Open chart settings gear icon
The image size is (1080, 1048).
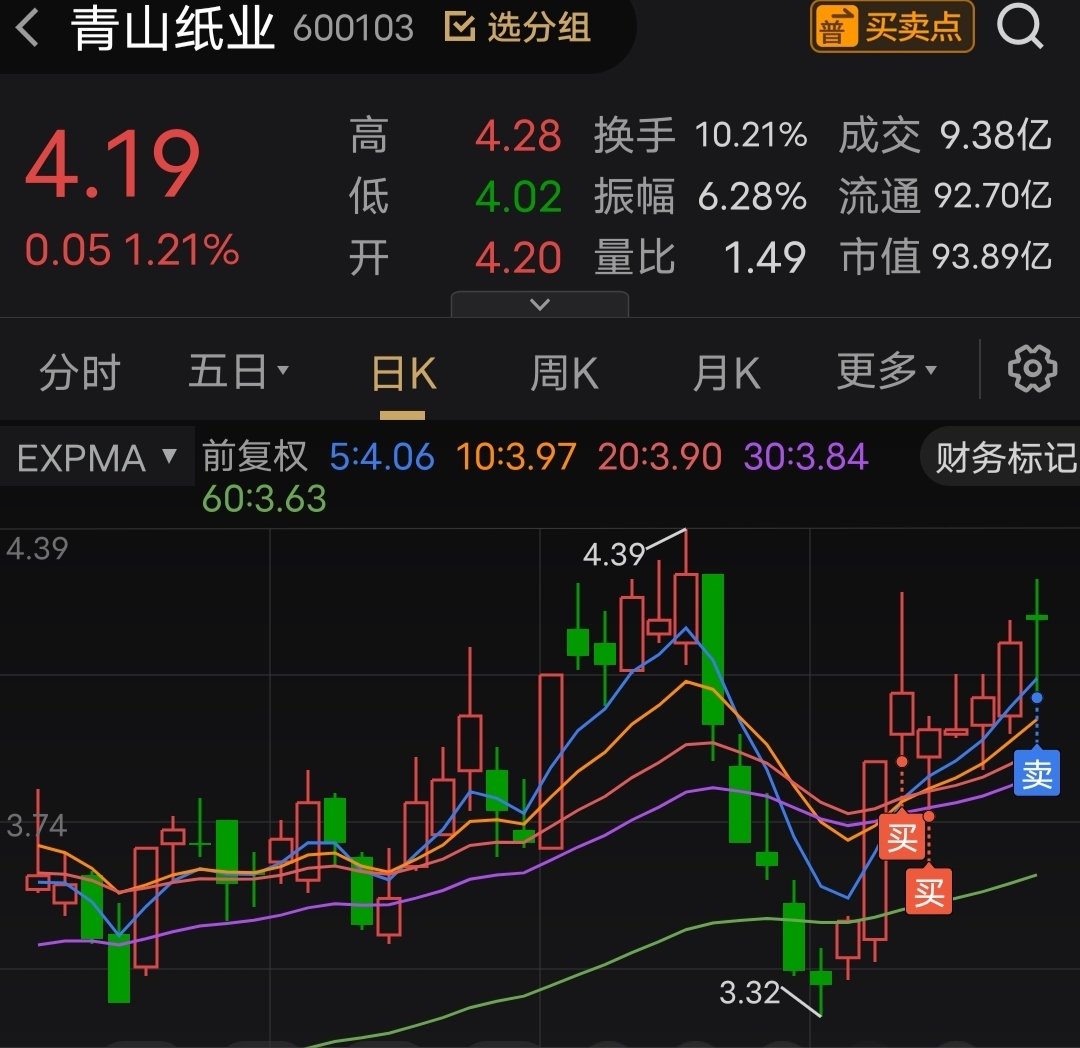click(1032, 369)
